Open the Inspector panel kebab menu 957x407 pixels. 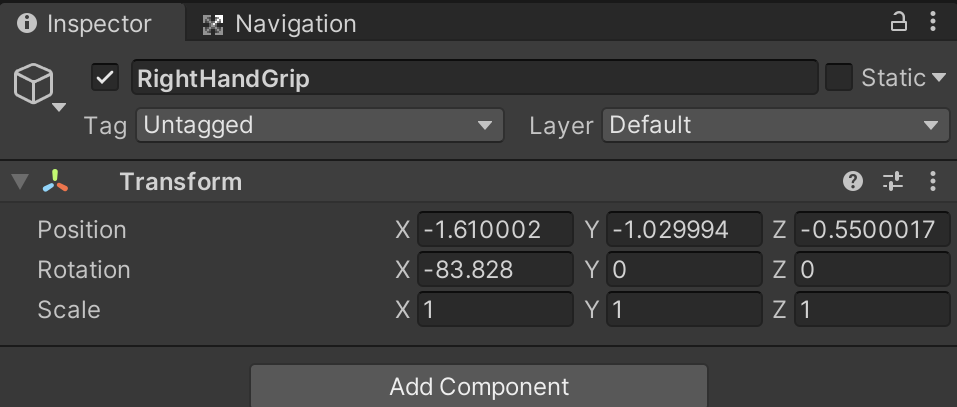934,22
